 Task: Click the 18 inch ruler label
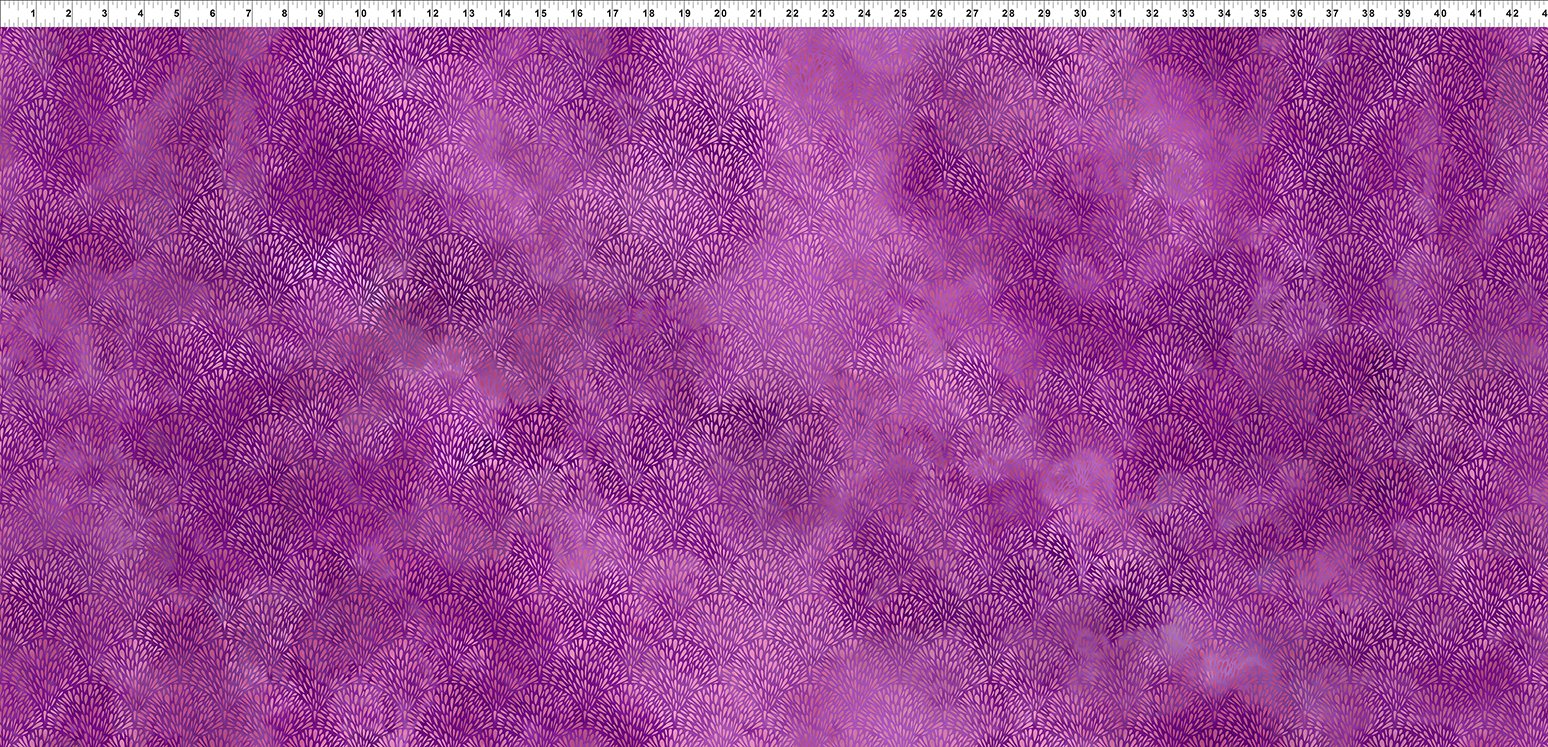[648, 14]
